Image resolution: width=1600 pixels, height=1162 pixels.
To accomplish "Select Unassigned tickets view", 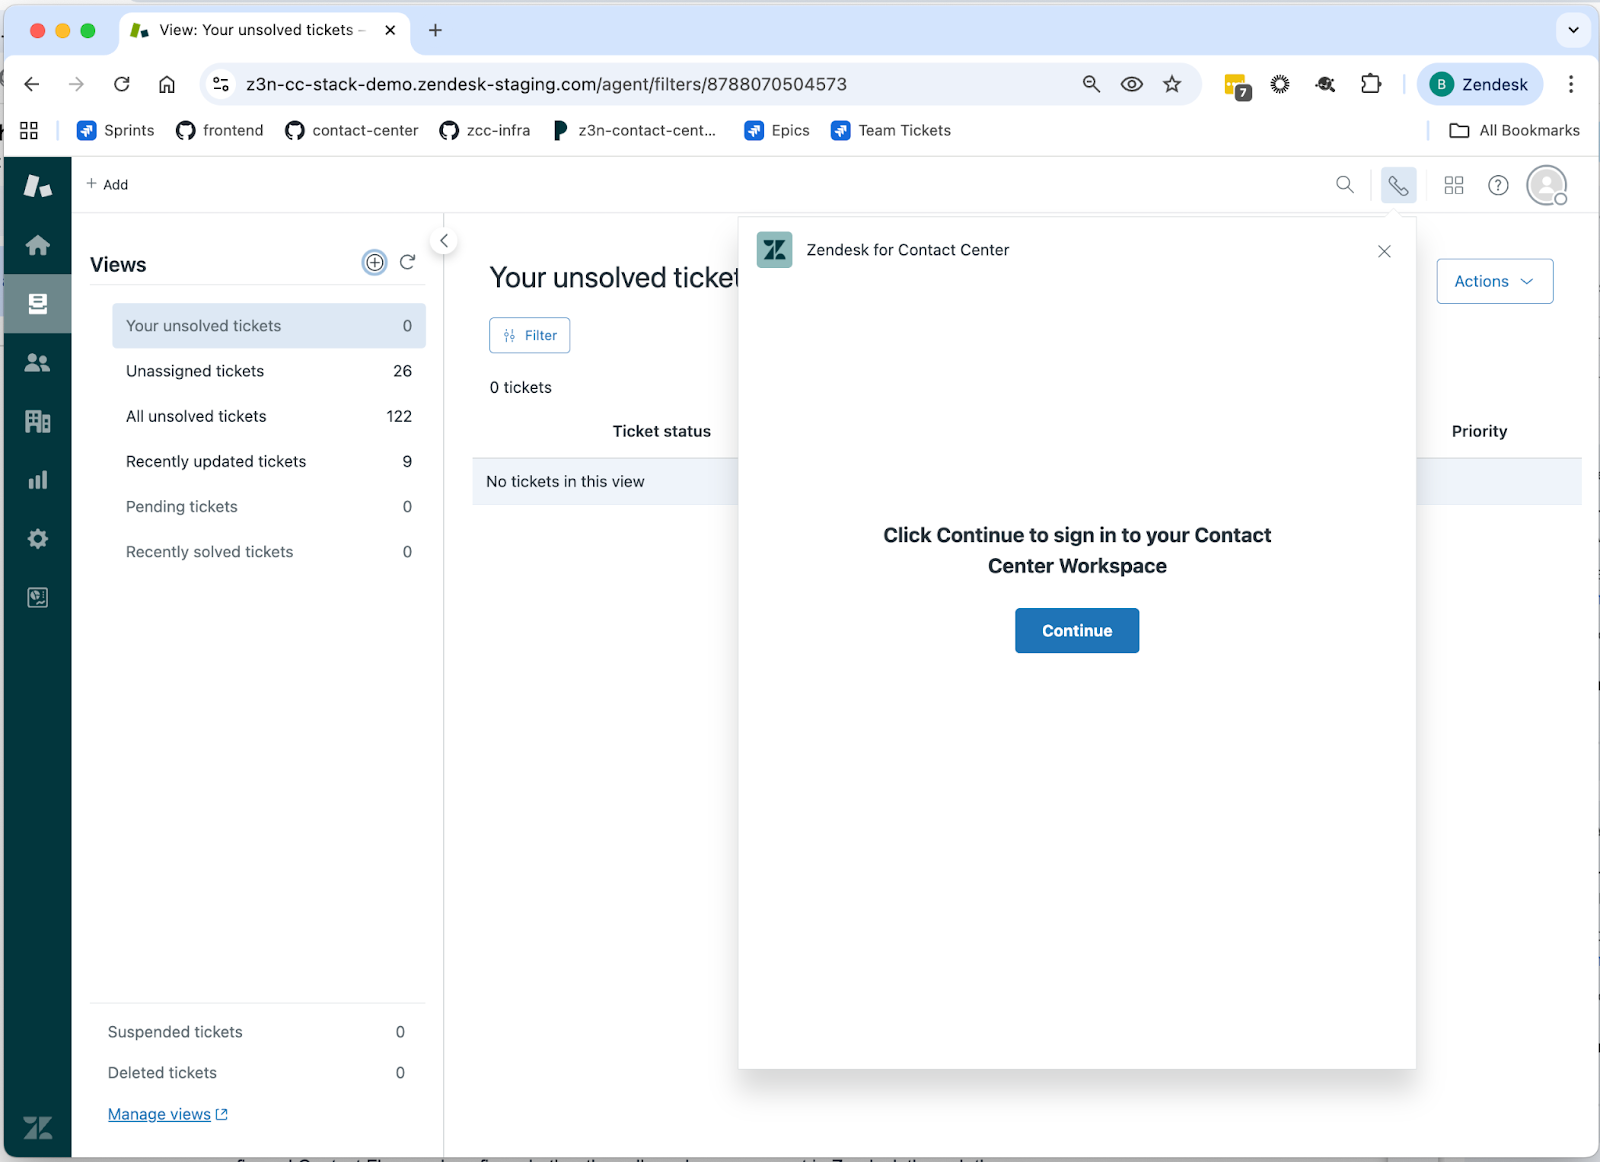I will [x=195, y=371].
